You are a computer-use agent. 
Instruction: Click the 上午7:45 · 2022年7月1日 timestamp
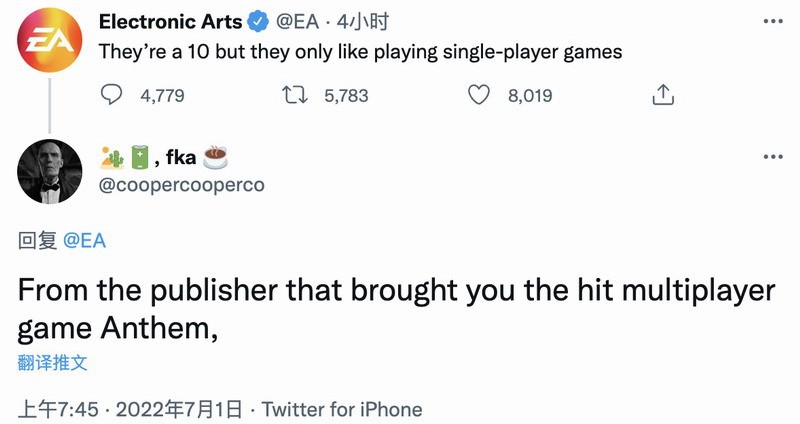pos(131,409)
